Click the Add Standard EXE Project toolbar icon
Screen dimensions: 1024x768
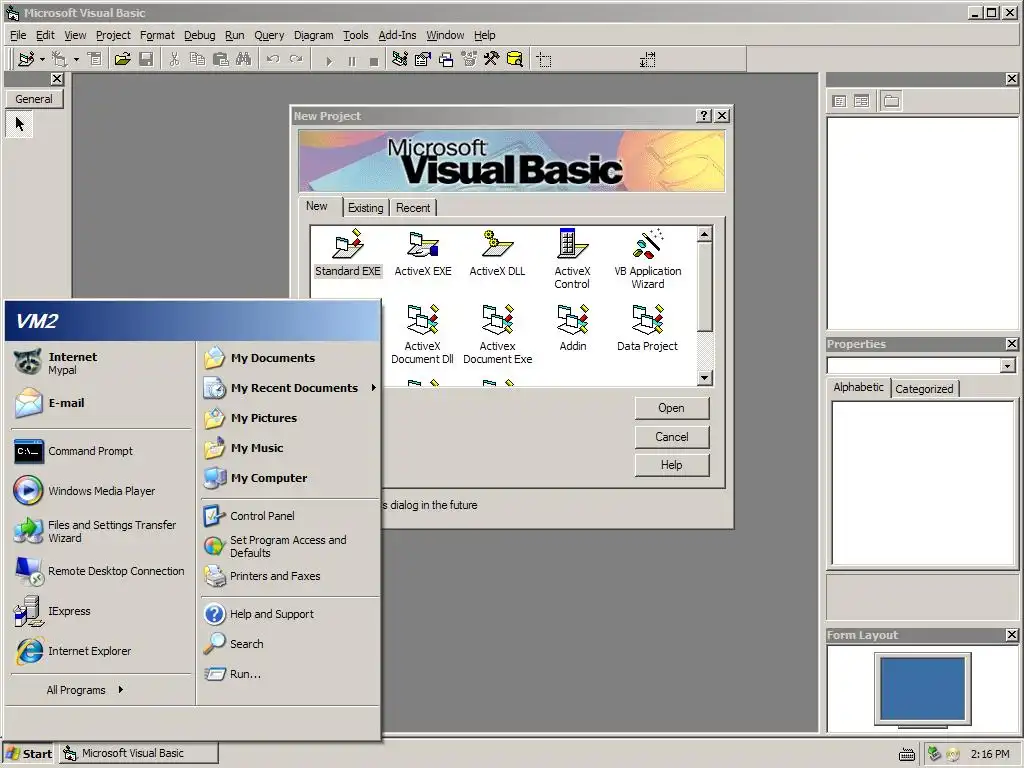26,59
